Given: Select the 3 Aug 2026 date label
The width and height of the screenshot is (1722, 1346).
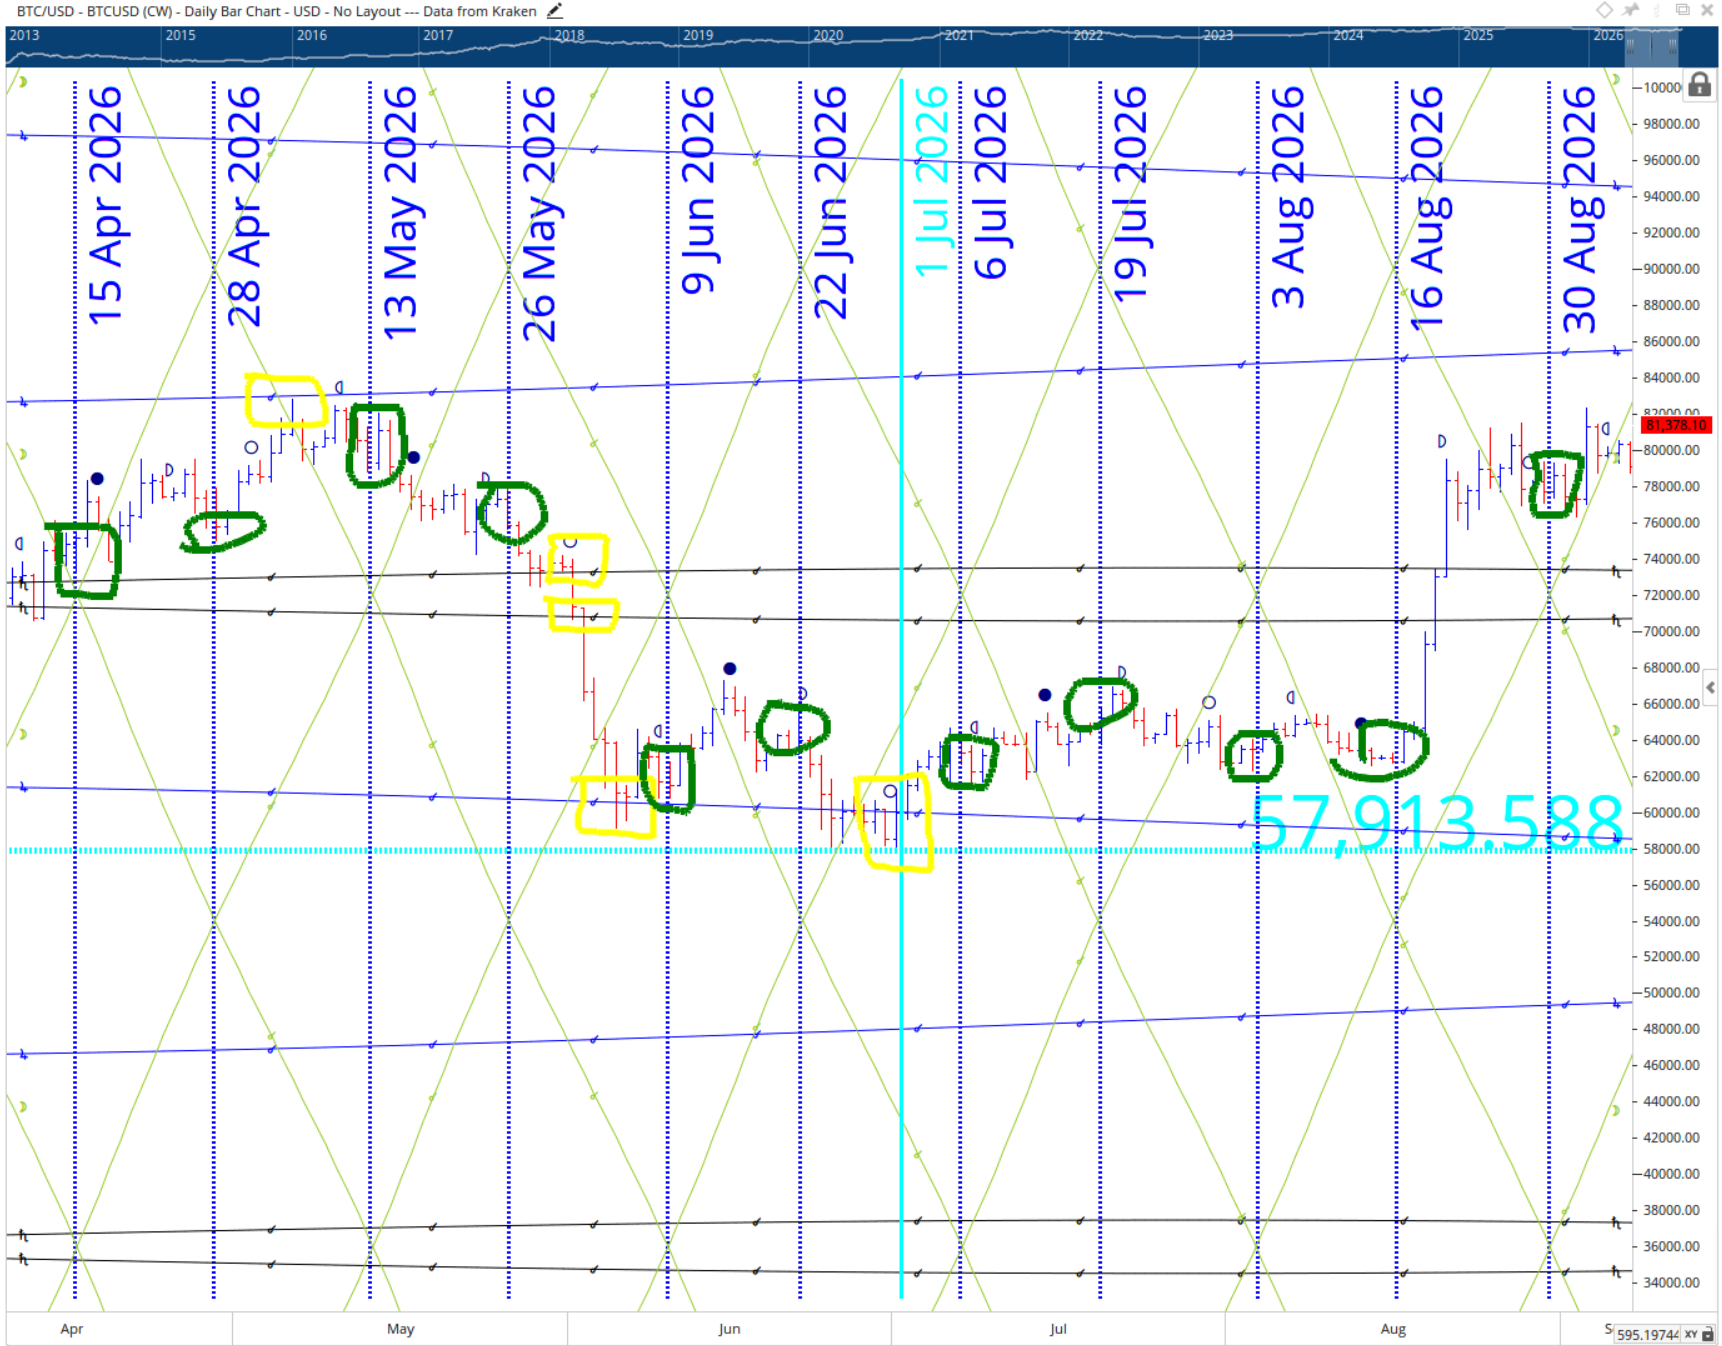Looking at the screenshot, I should 1288,197.
